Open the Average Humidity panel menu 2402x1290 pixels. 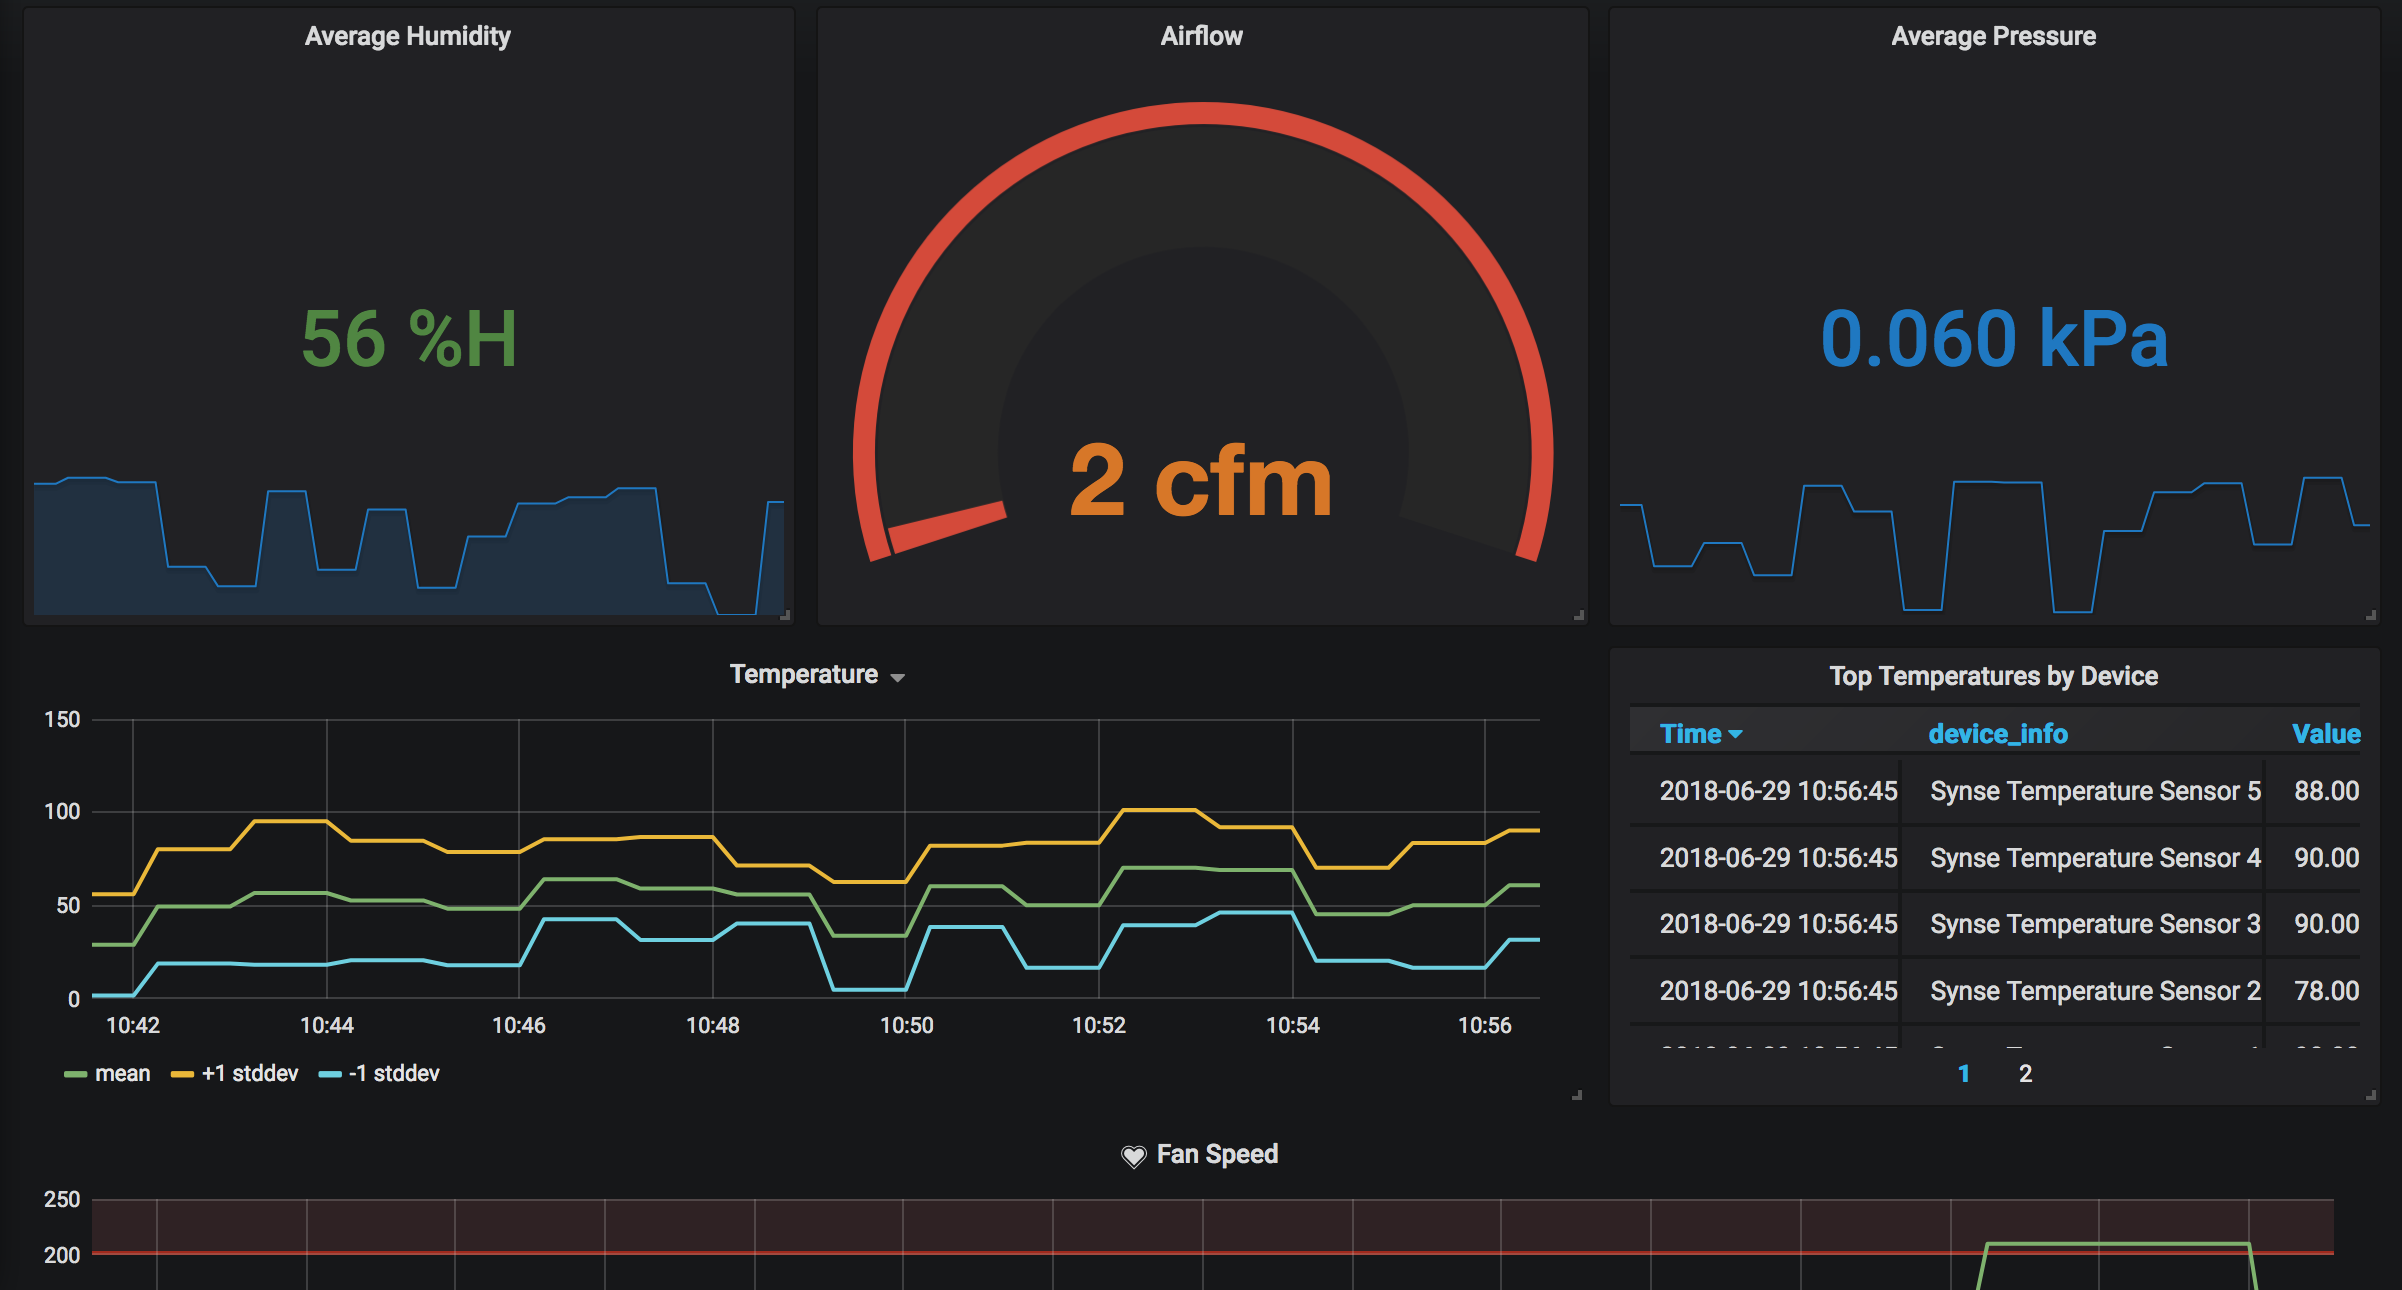pos(407,36)
